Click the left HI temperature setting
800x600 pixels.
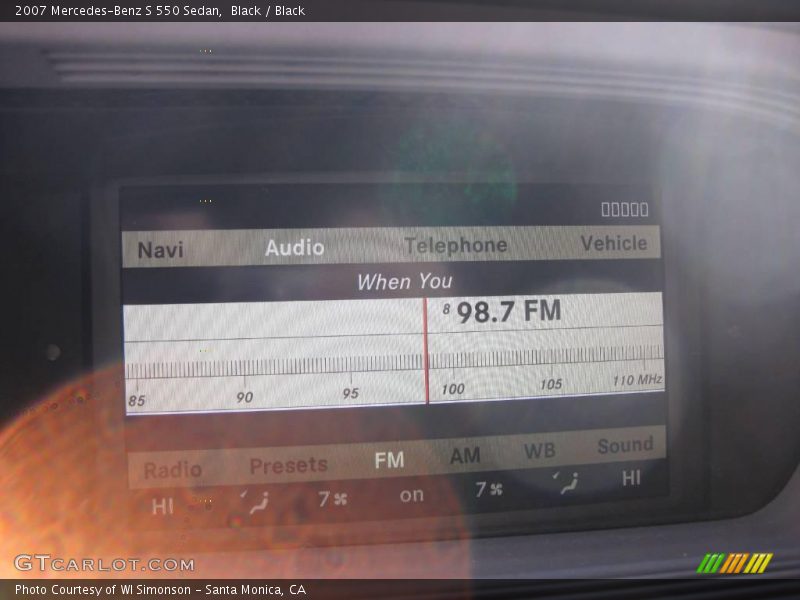(x=163, y=507)
